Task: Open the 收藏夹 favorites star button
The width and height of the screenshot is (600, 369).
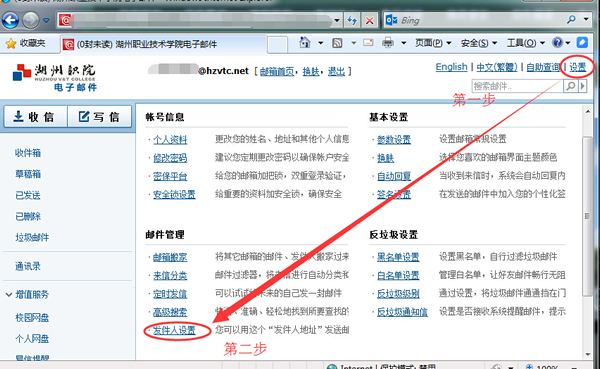Action: point(26,43)
